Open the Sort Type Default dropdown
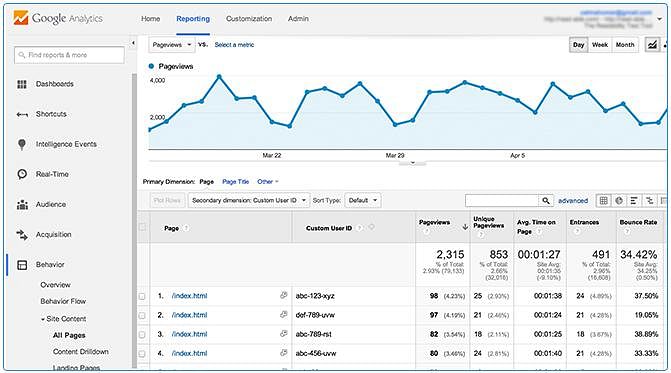Viewport: 671px width, 373px height. click(x=362, y=200)
